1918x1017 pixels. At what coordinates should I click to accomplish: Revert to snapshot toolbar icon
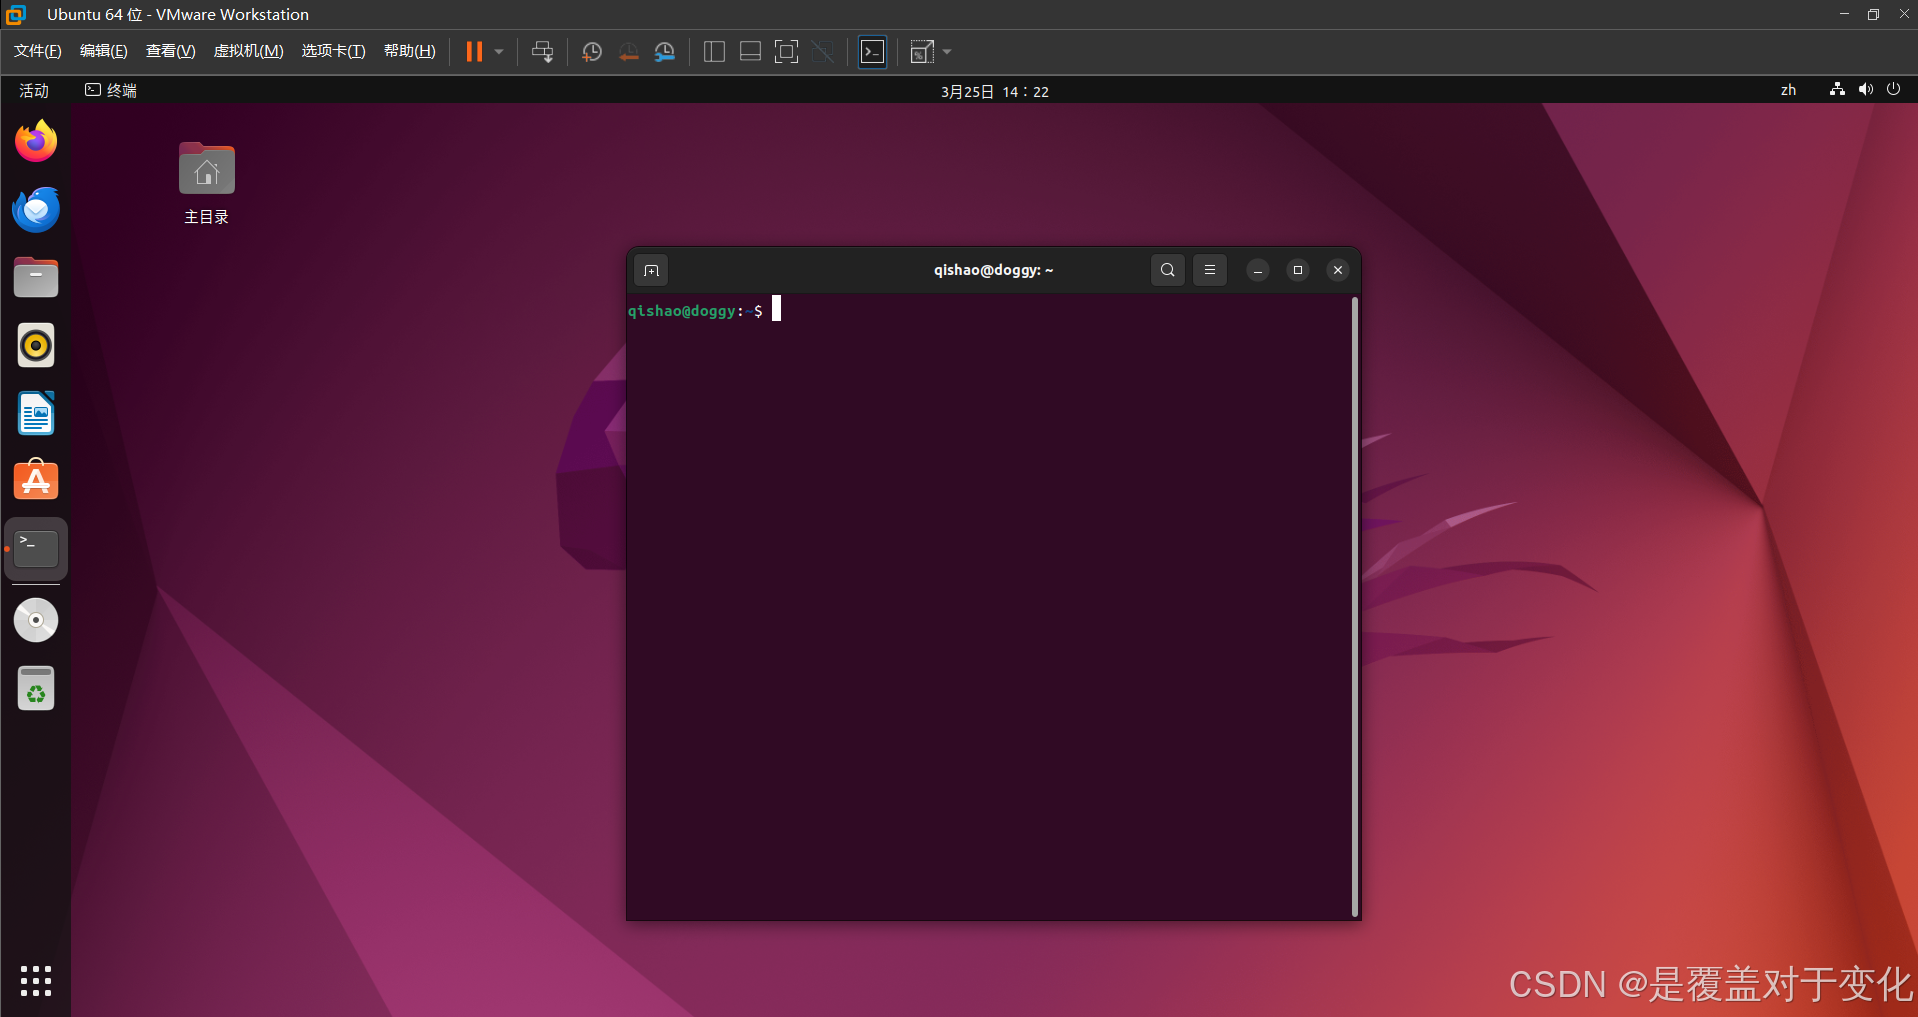628,52
